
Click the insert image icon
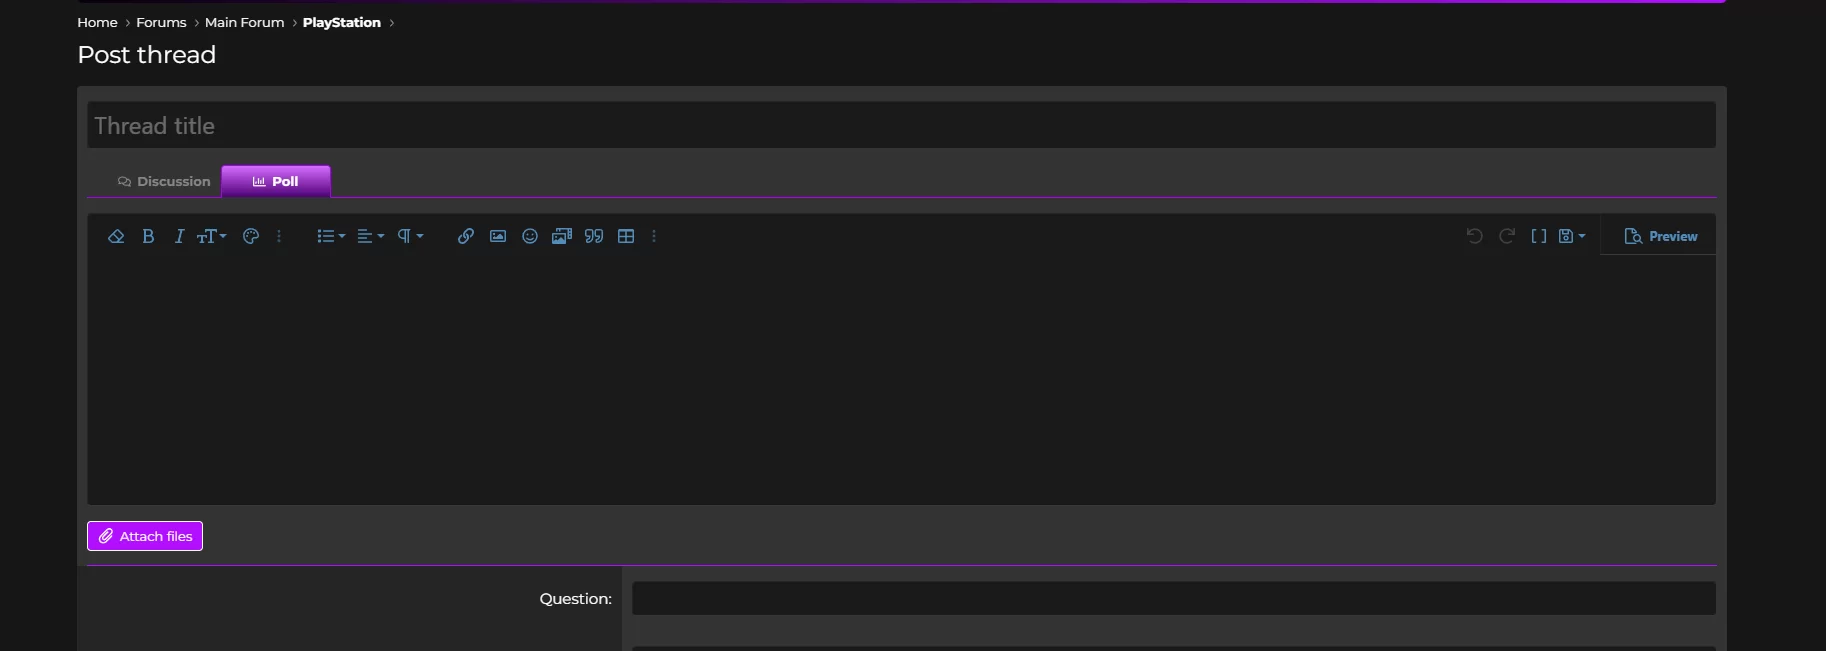[x=498, y=236]
